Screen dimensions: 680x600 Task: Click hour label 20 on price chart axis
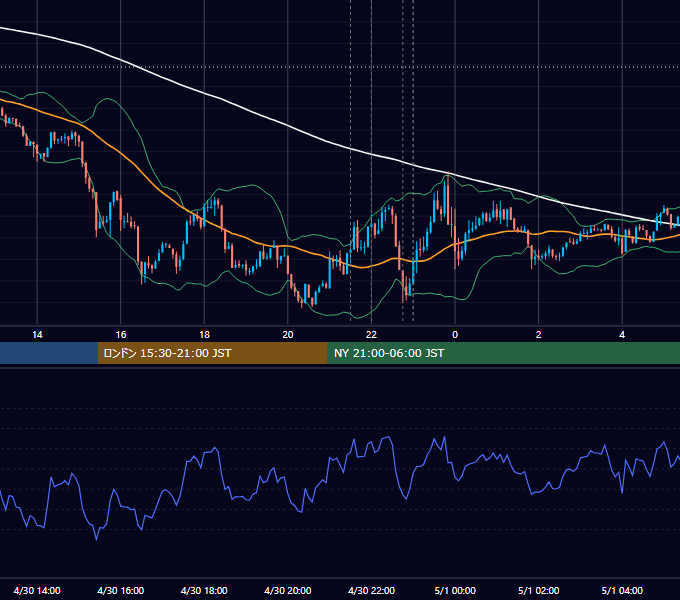point(288,335)
